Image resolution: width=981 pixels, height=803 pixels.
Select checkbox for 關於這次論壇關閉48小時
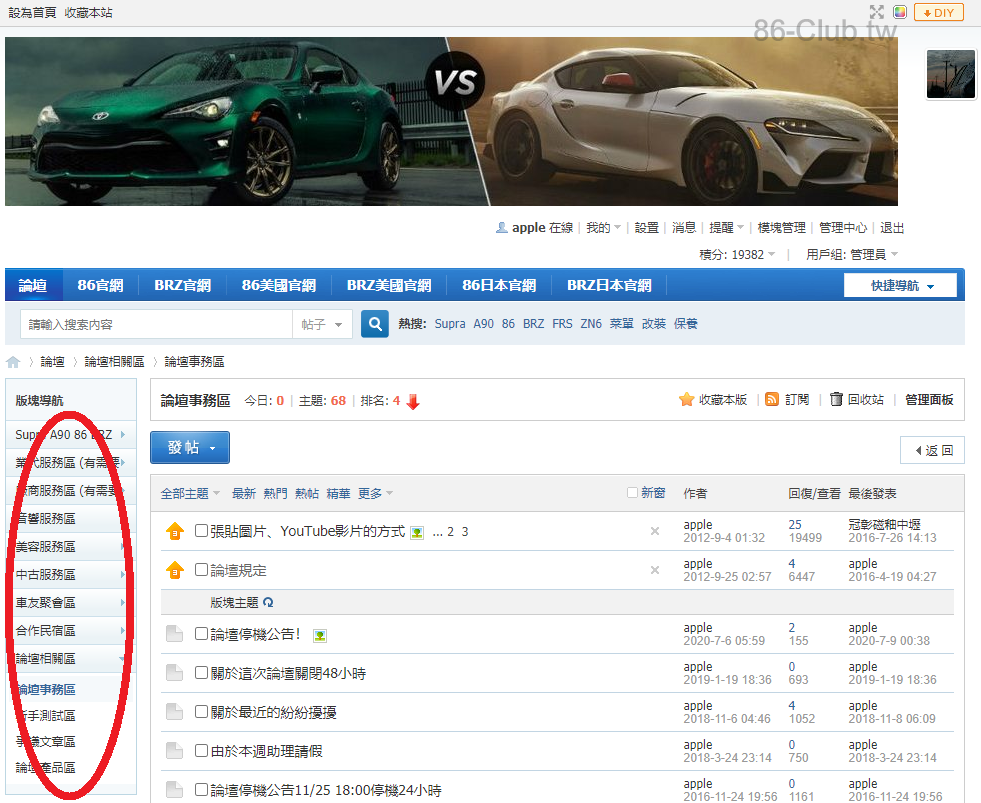(201, 672)
